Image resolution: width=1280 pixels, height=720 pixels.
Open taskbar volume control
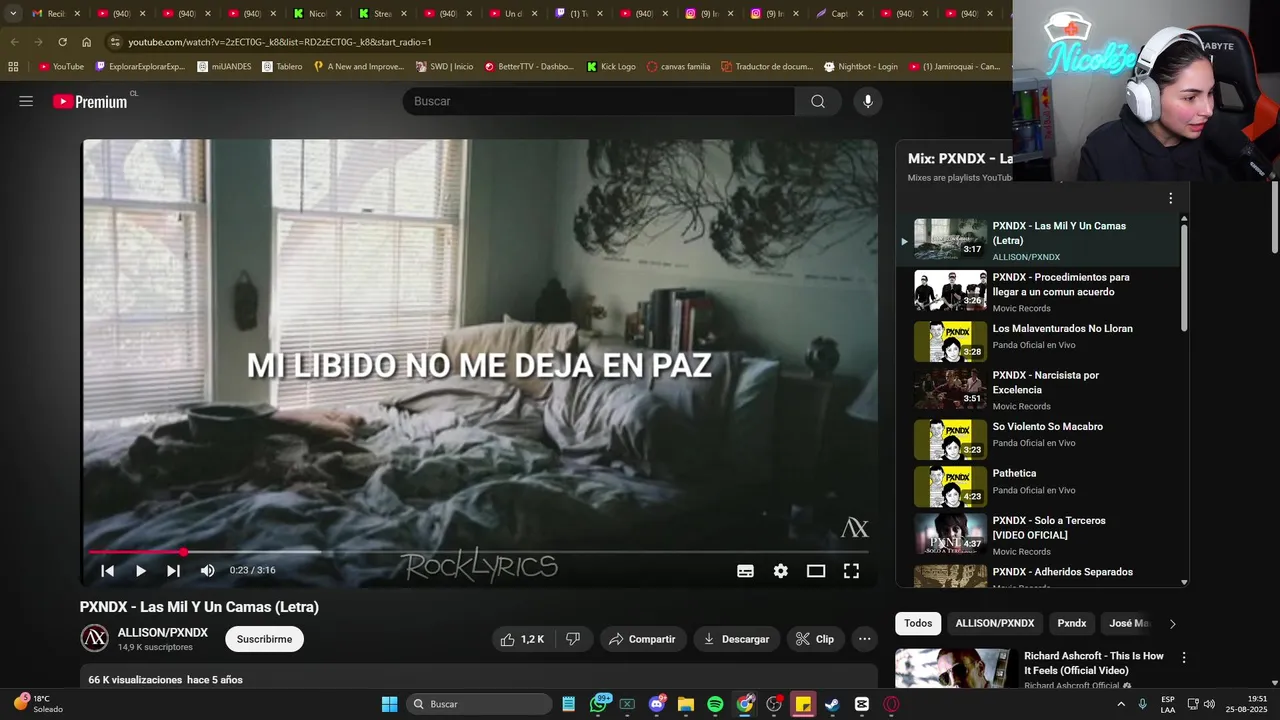1210,704
